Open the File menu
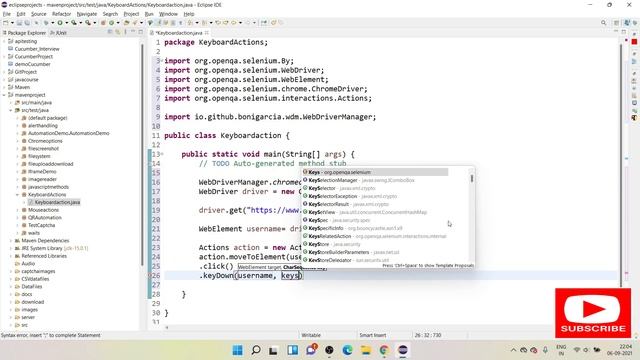The width and height of the screenshot is (640, 360). point(7,14)
